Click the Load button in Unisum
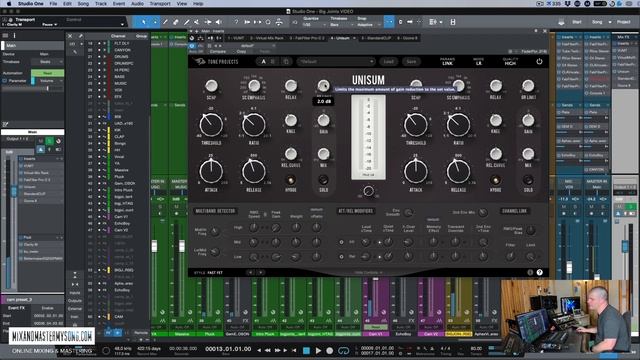Screen dimensions: 640x360 (388, 62)
